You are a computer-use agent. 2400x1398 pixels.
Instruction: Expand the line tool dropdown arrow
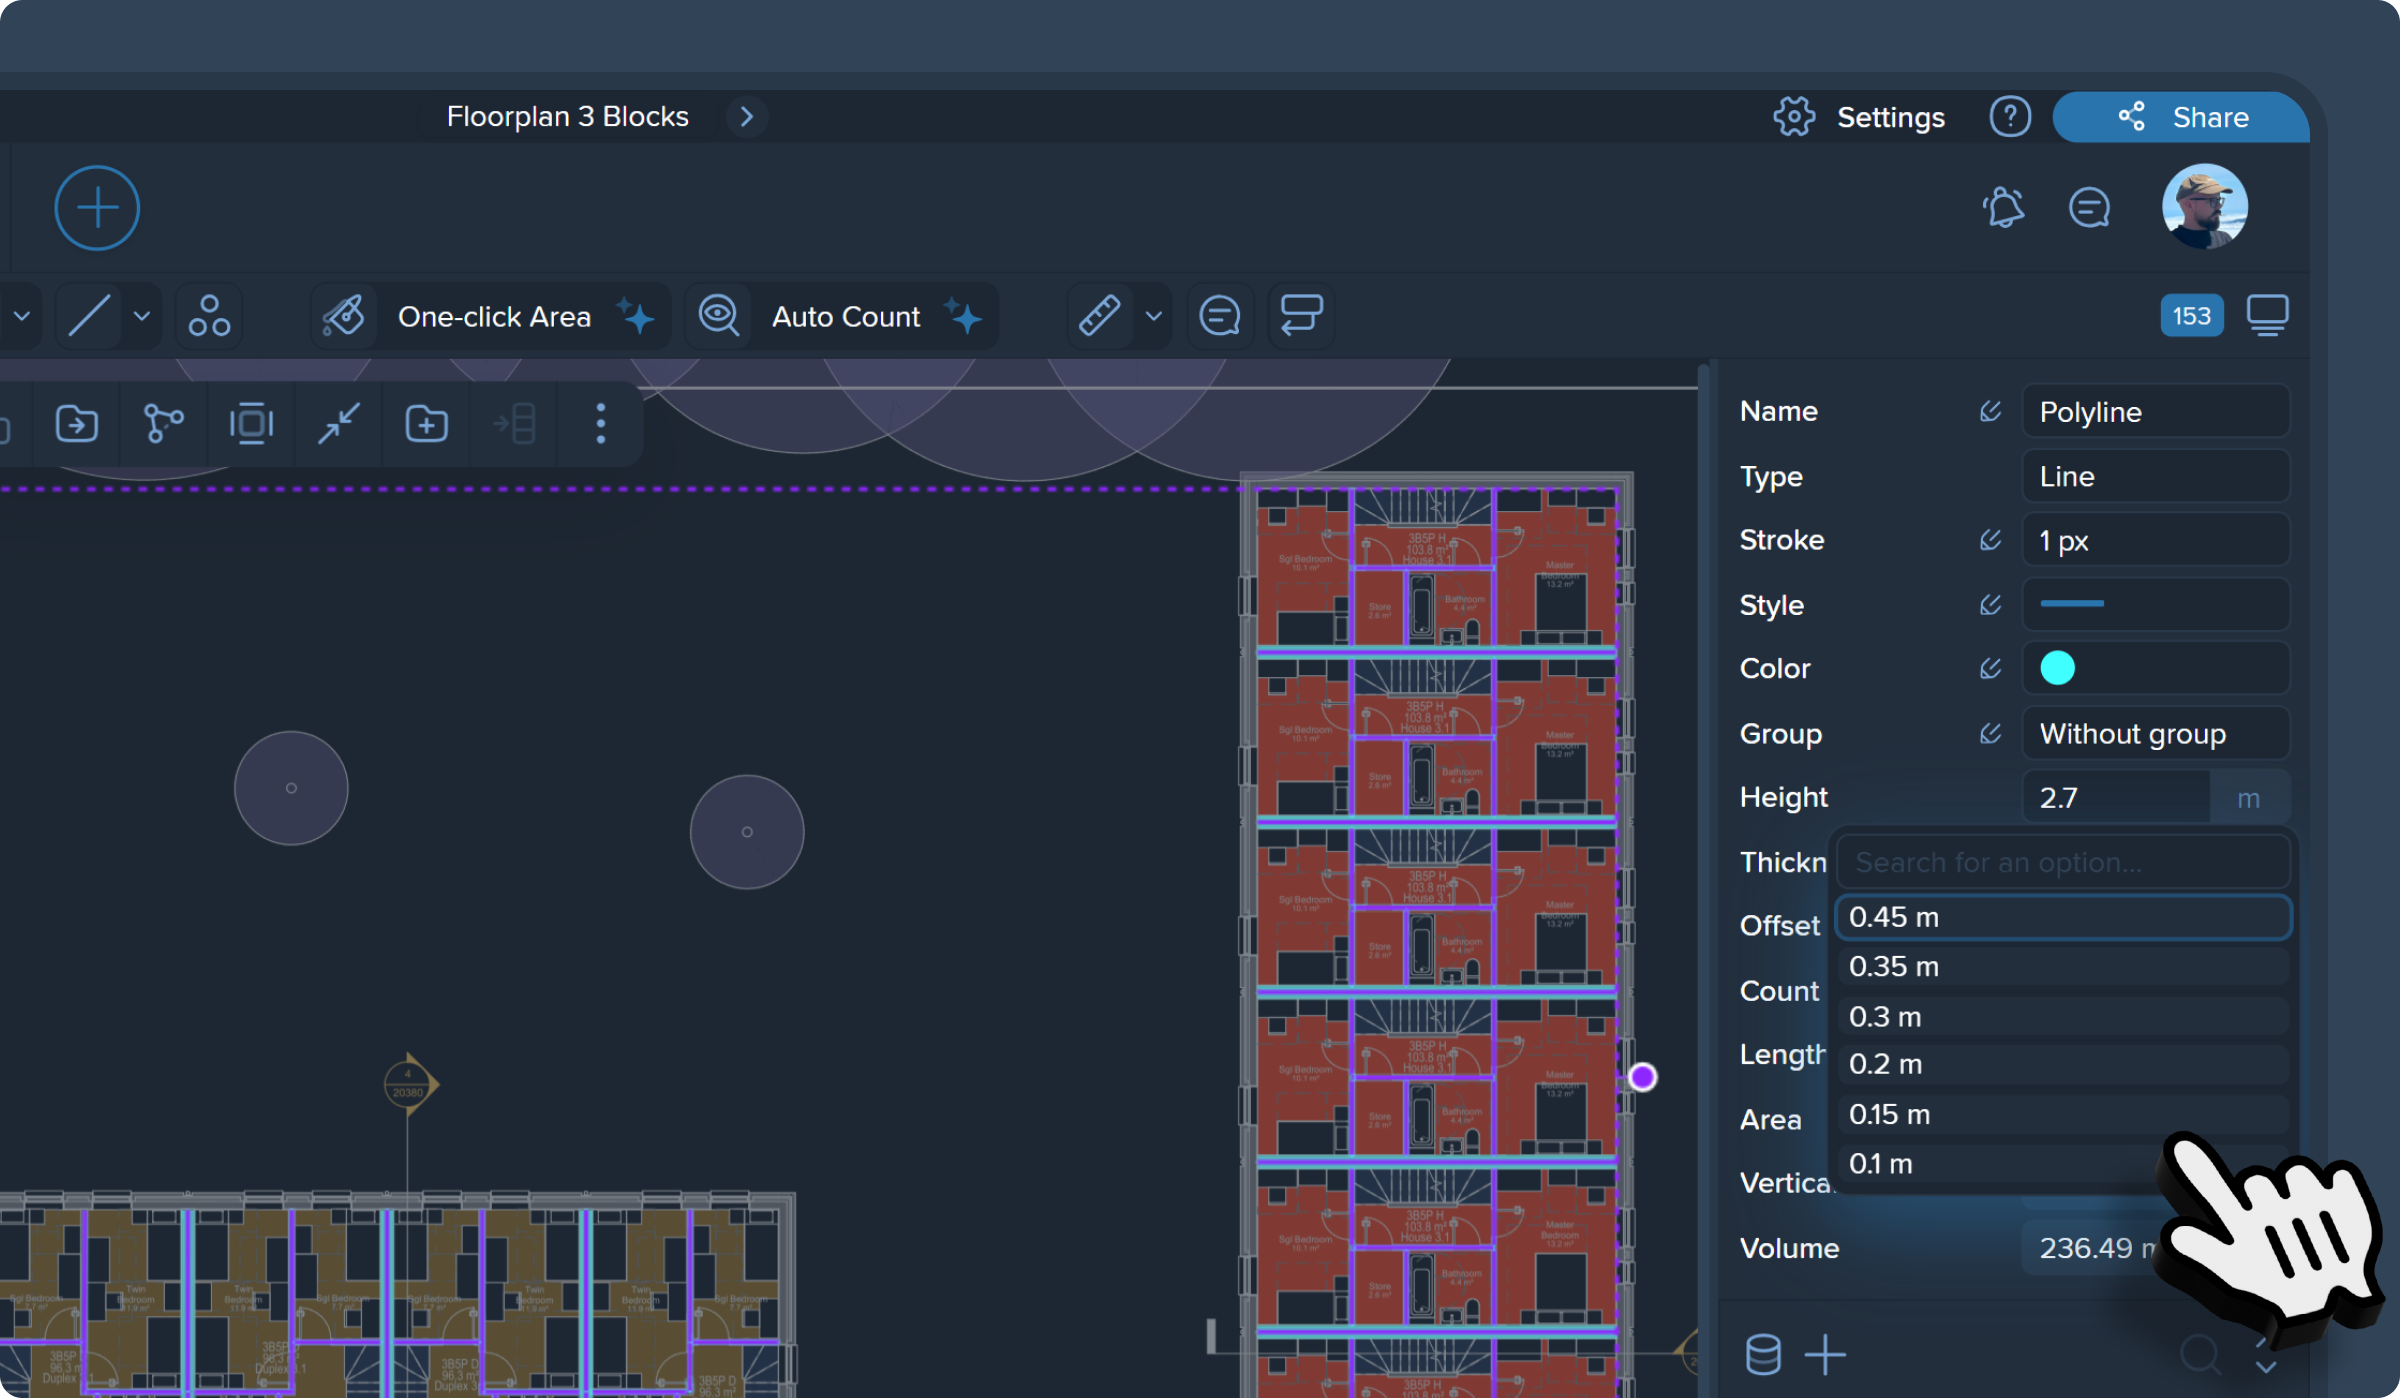tap(142, 316)
